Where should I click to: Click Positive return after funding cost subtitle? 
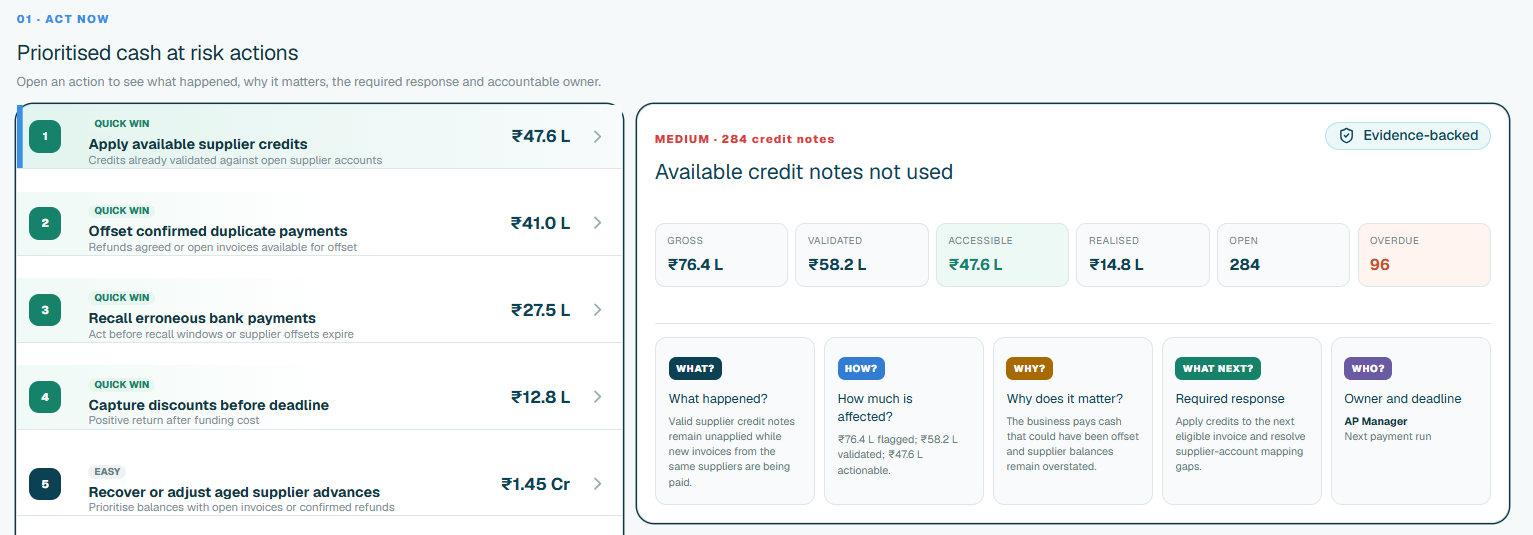click(174, 421)
